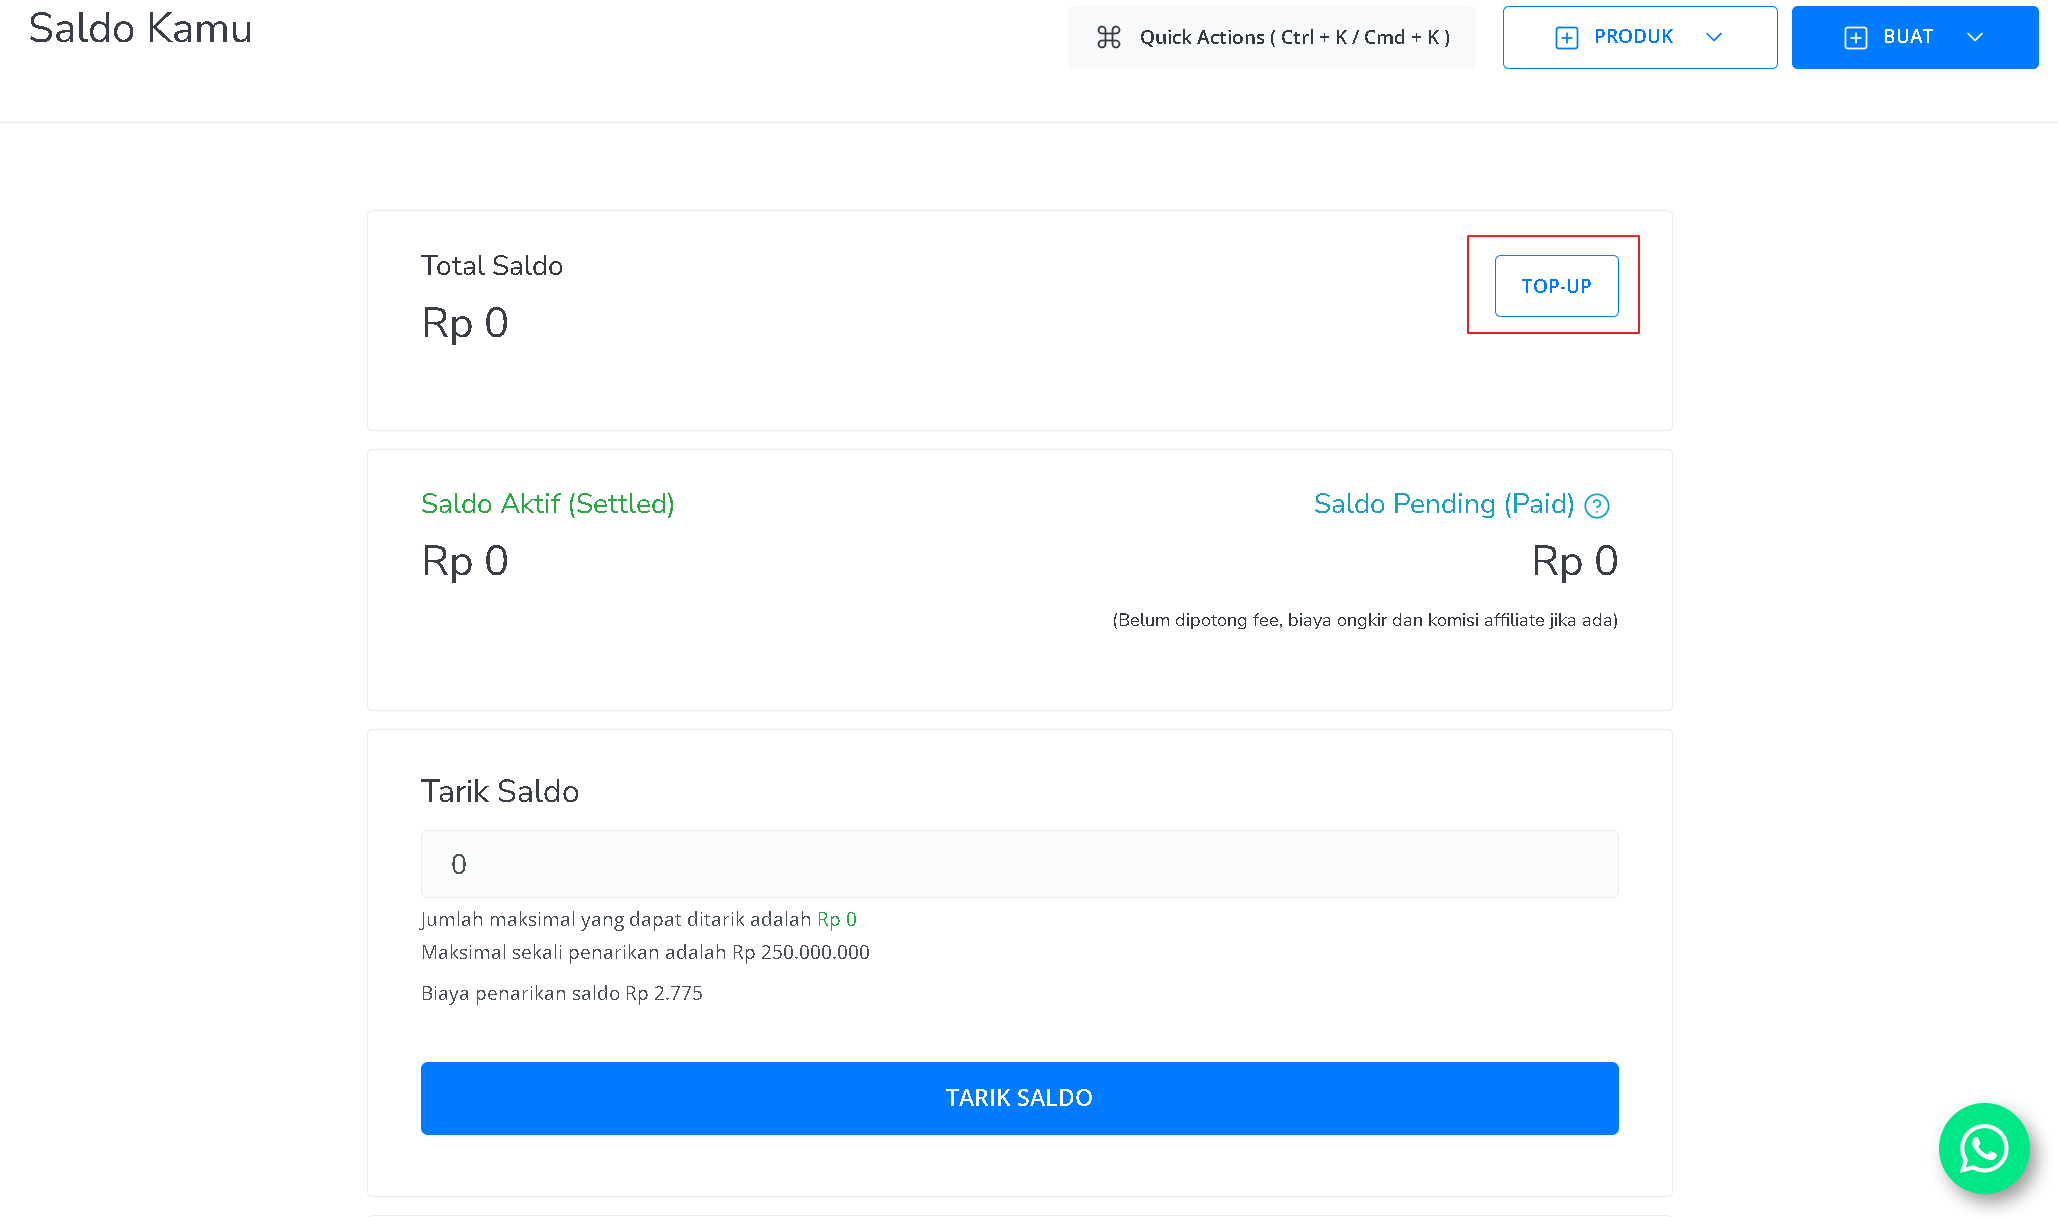Image resolution: width=2058 pixels, height=1217 pixels.
Task: Click the Tarik Saldo section heading
Action: [500, 791]
